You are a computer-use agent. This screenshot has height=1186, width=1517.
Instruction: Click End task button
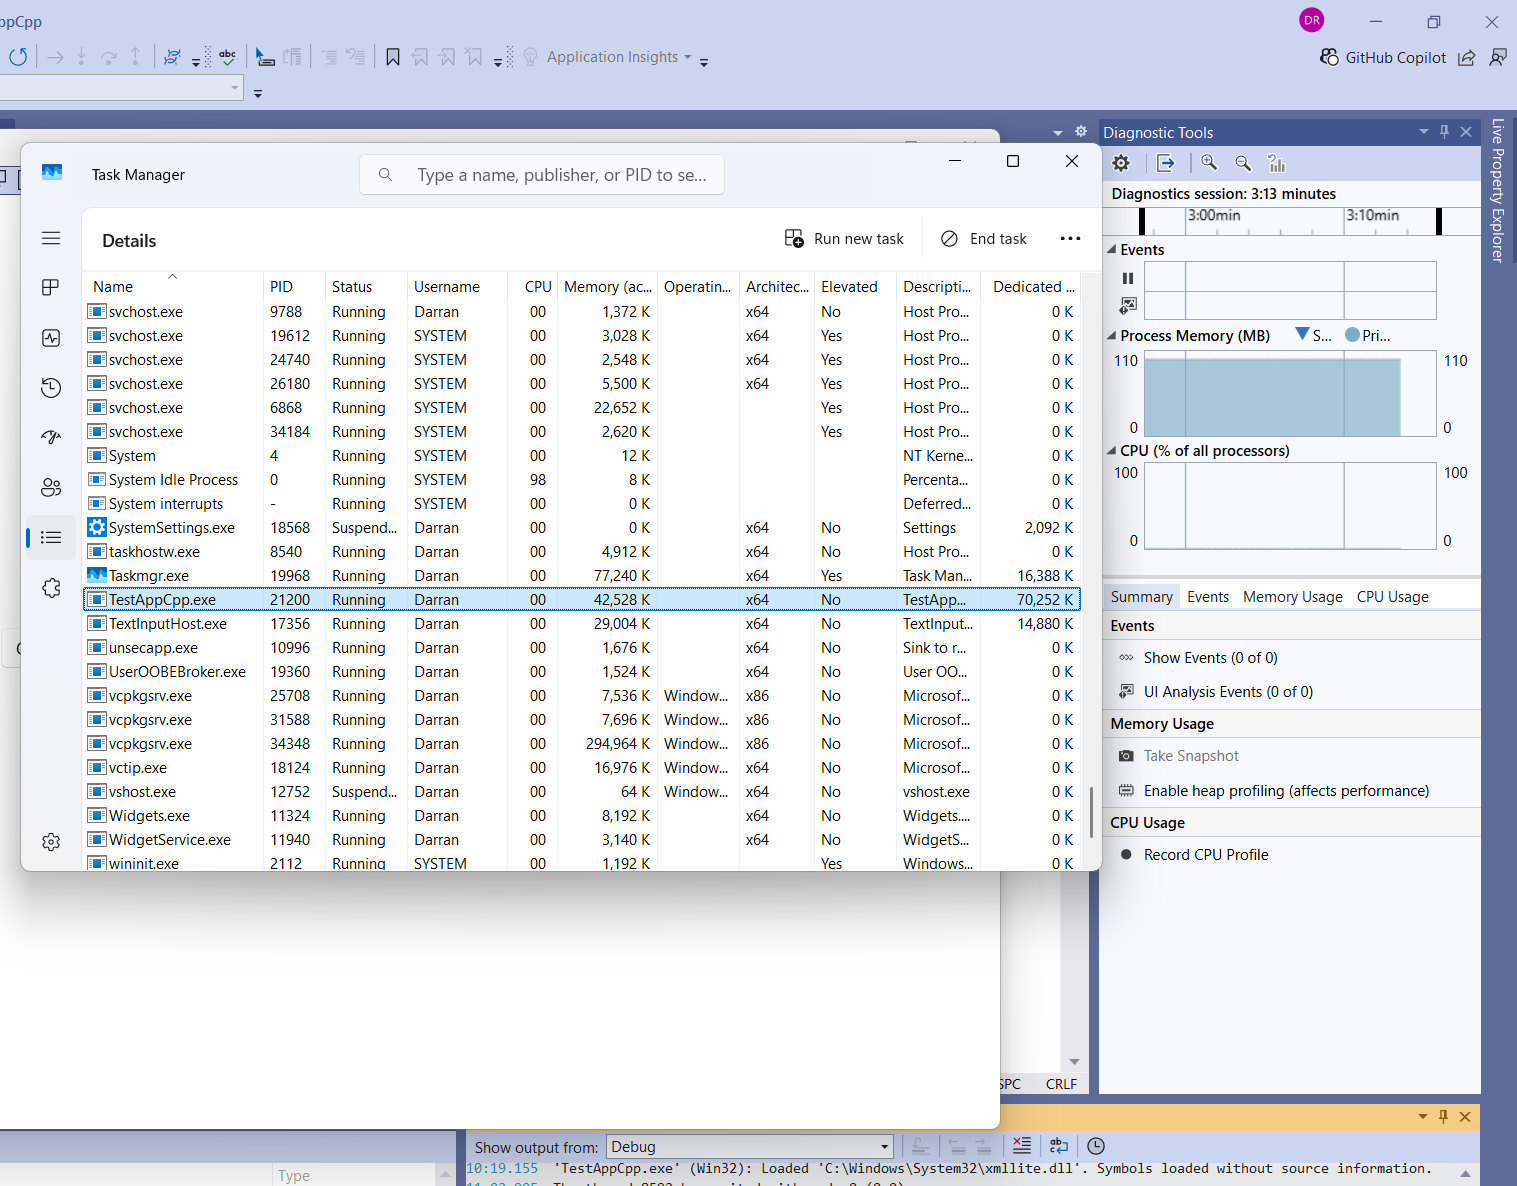coord(984,239)
